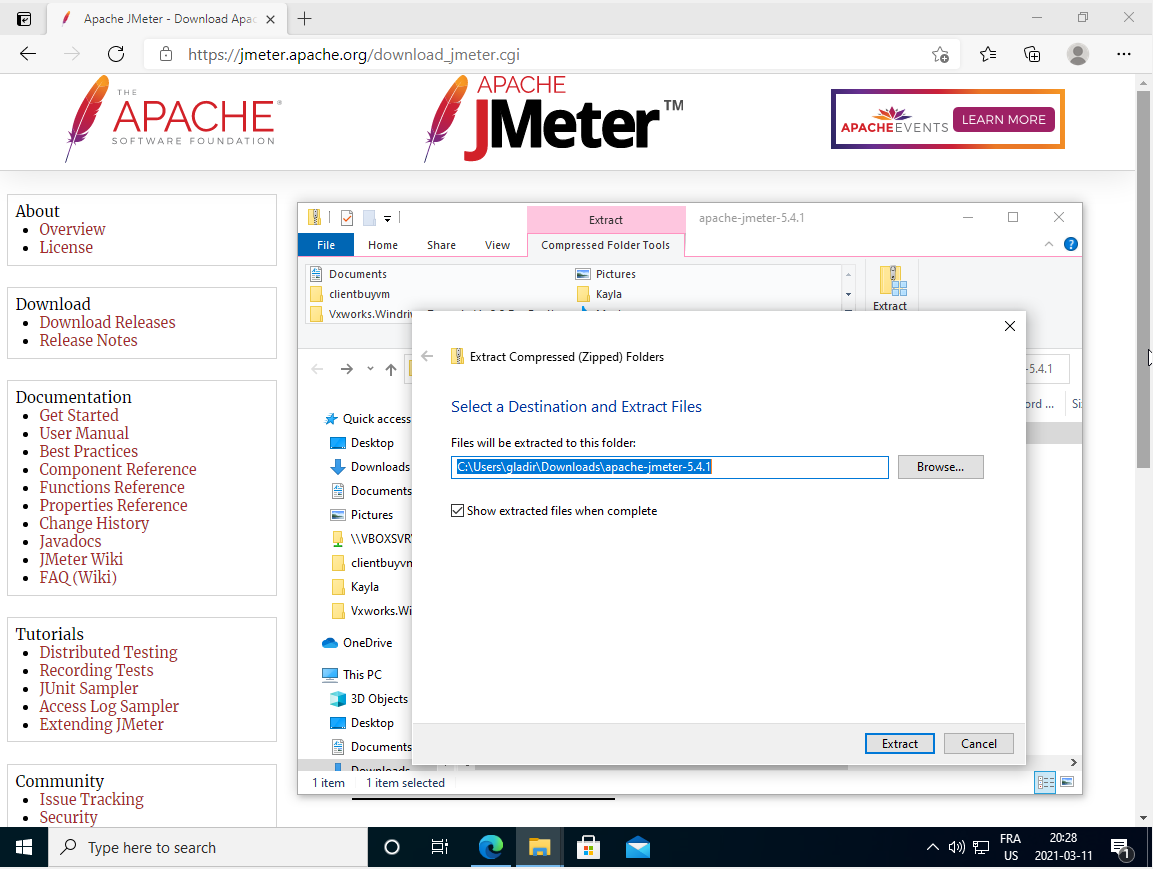
Task: Switch to large icons view in Explorer
Action: pyautogui.click(x=1067, y=782)
